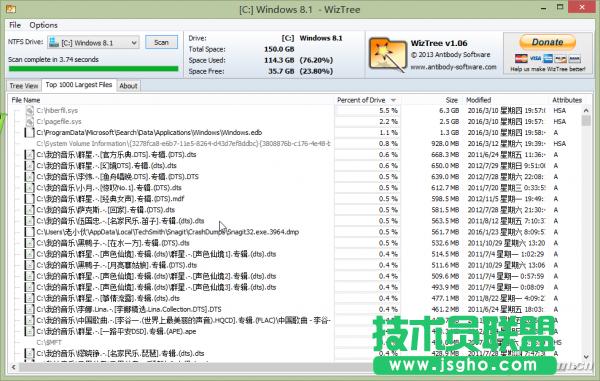Click the WizTree wizard folder logo

[x=387, y=55]
